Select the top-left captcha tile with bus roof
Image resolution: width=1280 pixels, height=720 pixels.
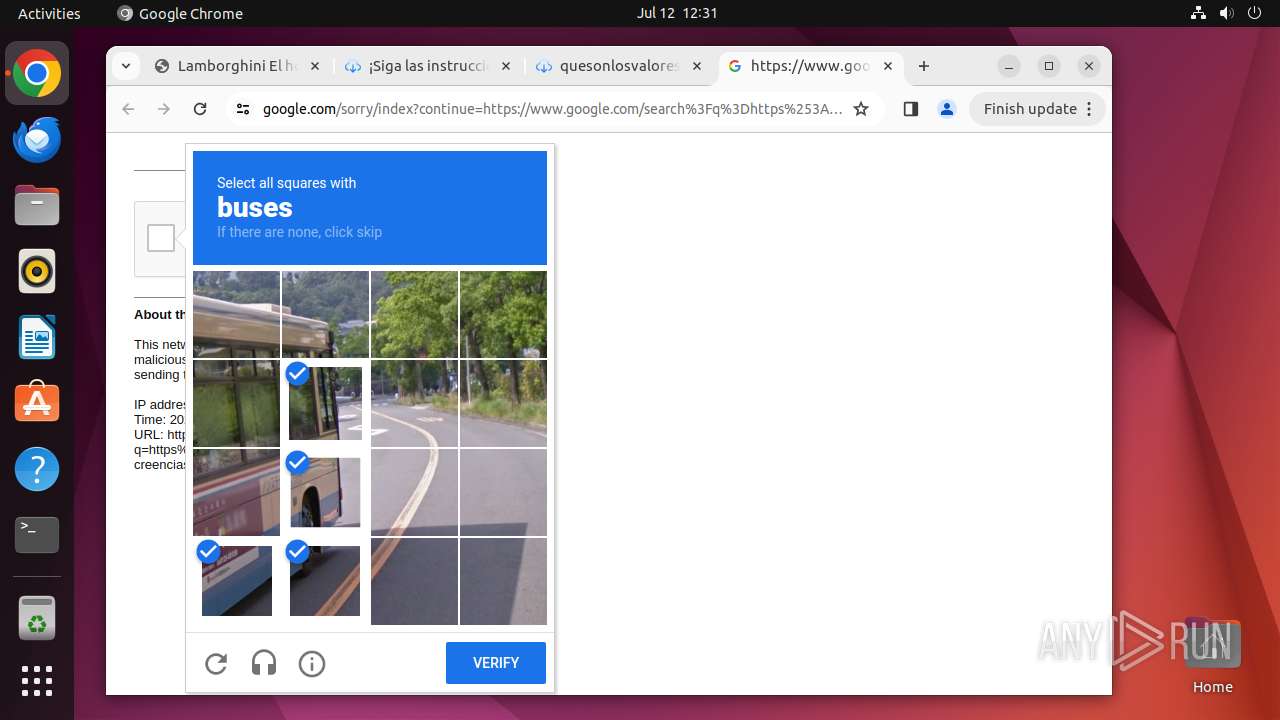236,314
